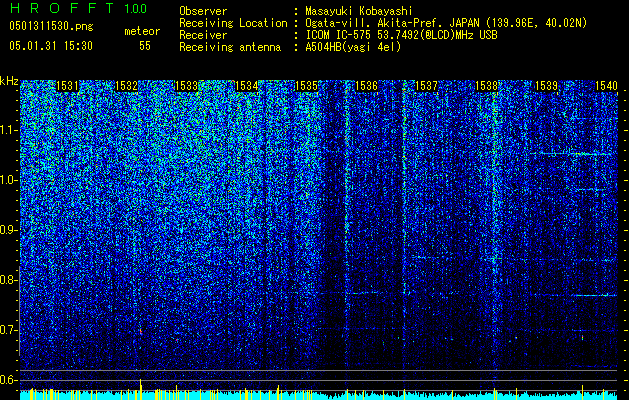Select ICOM IC-575 53.7492 MHz USB text
629x400 pixels.
[x=402, y=35]
